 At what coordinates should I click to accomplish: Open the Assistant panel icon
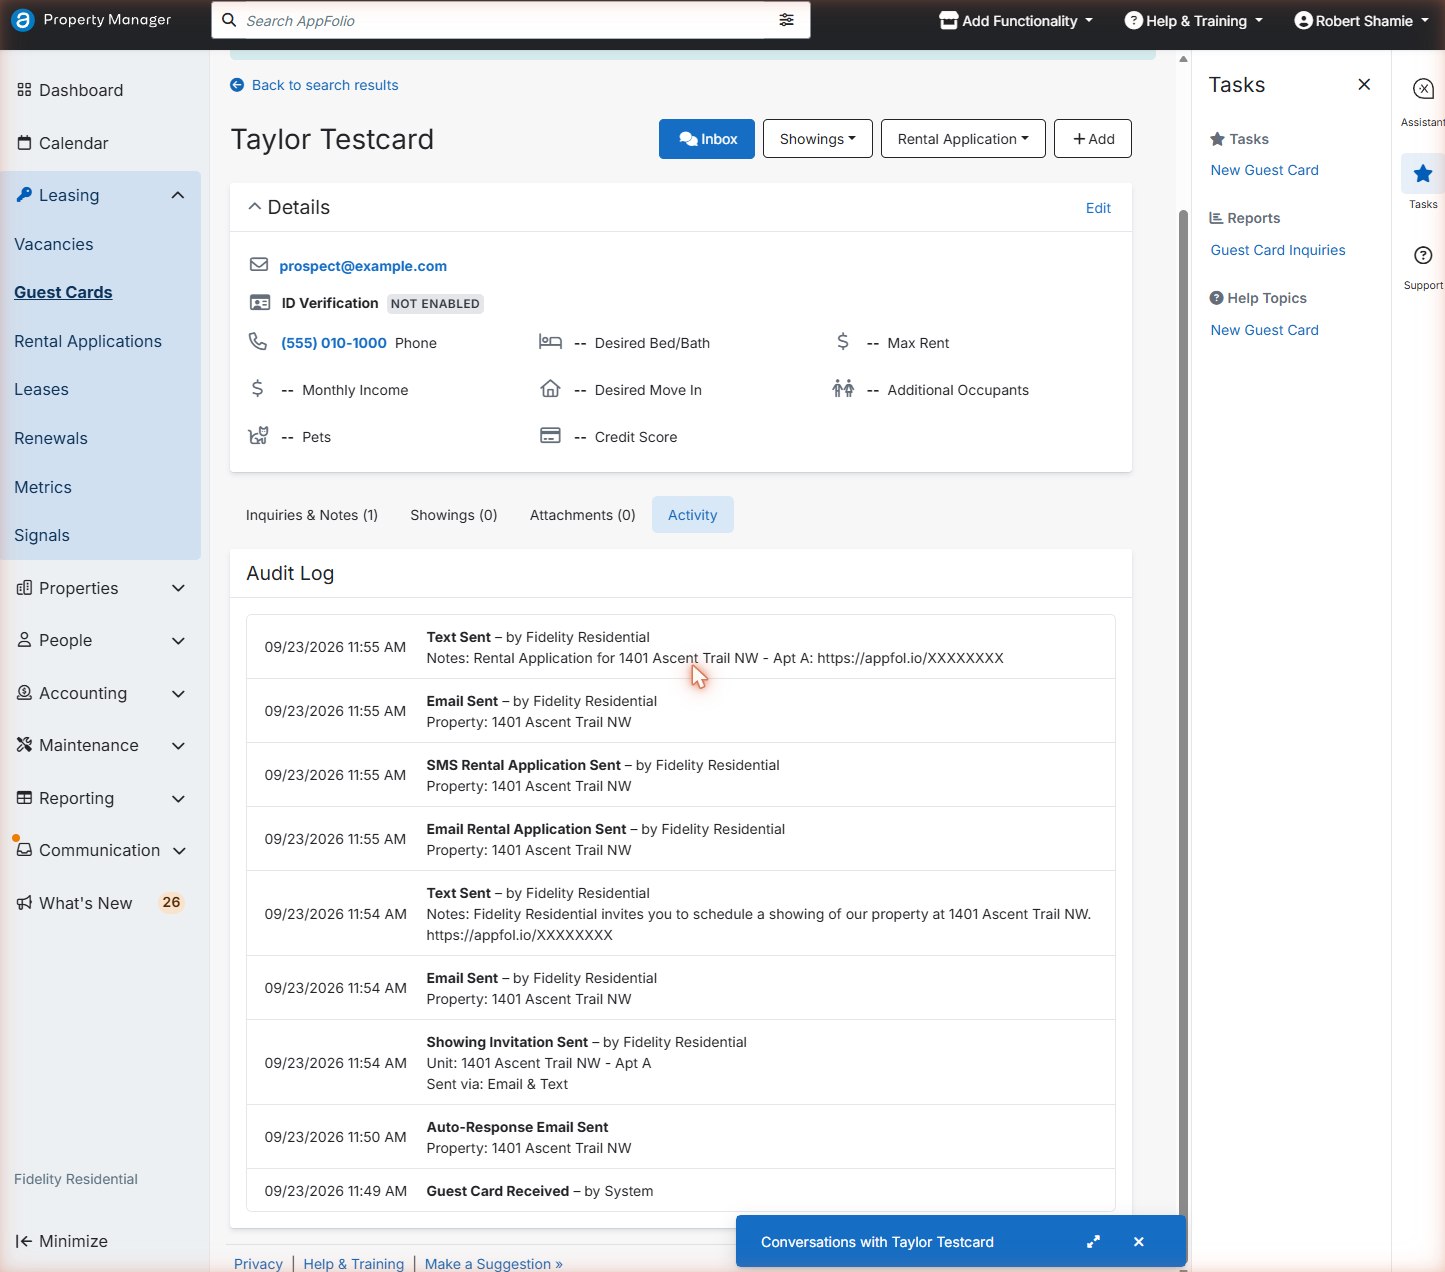(x=1422, y=89)
